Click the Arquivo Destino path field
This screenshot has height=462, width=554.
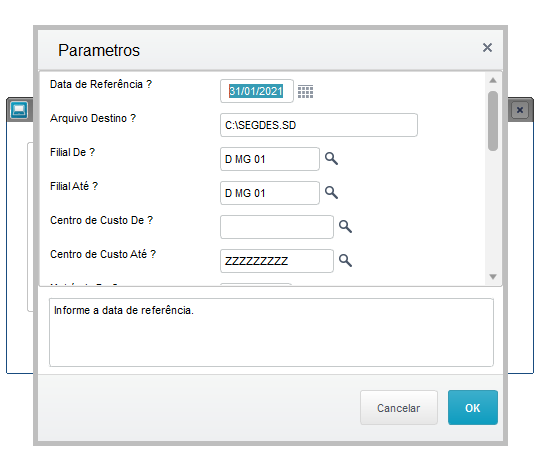319,125
